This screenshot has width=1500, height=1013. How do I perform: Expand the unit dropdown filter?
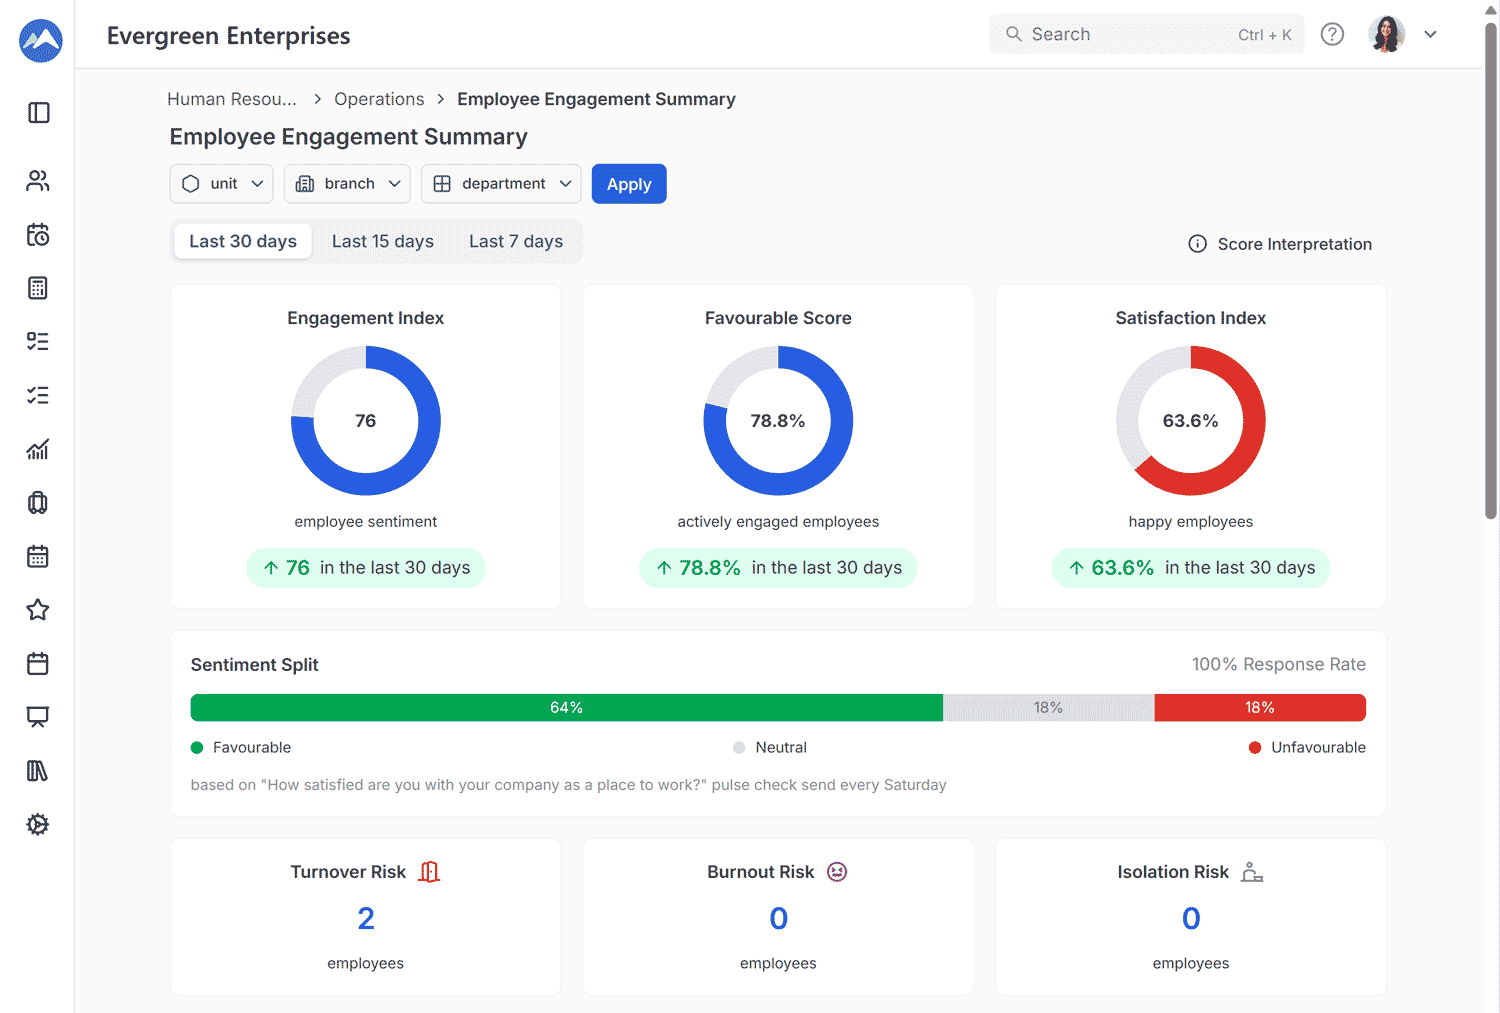pos(222,184)
